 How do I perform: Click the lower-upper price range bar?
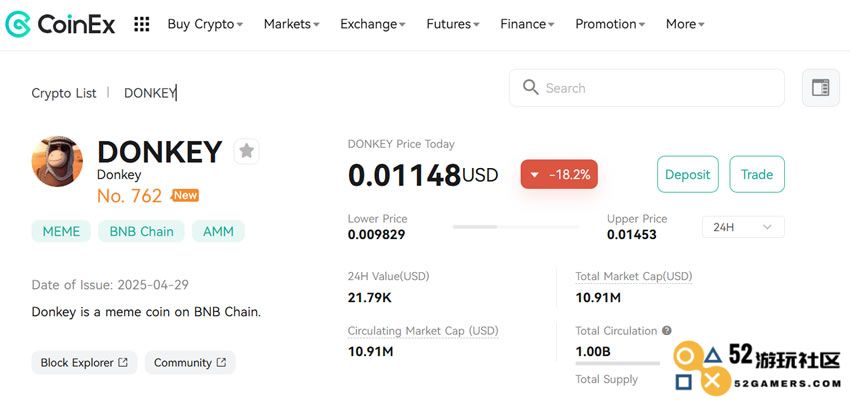tap(516, 227)
